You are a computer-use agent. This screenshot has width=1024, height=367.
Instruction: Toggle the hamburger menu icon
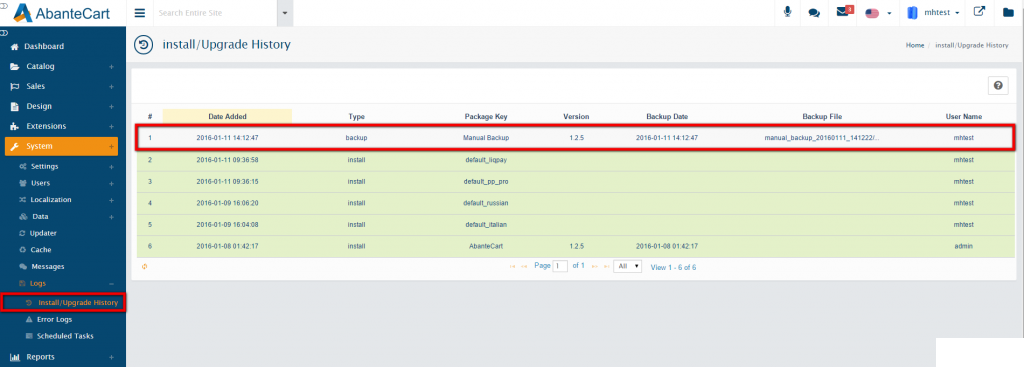click(x=140, y=12)
